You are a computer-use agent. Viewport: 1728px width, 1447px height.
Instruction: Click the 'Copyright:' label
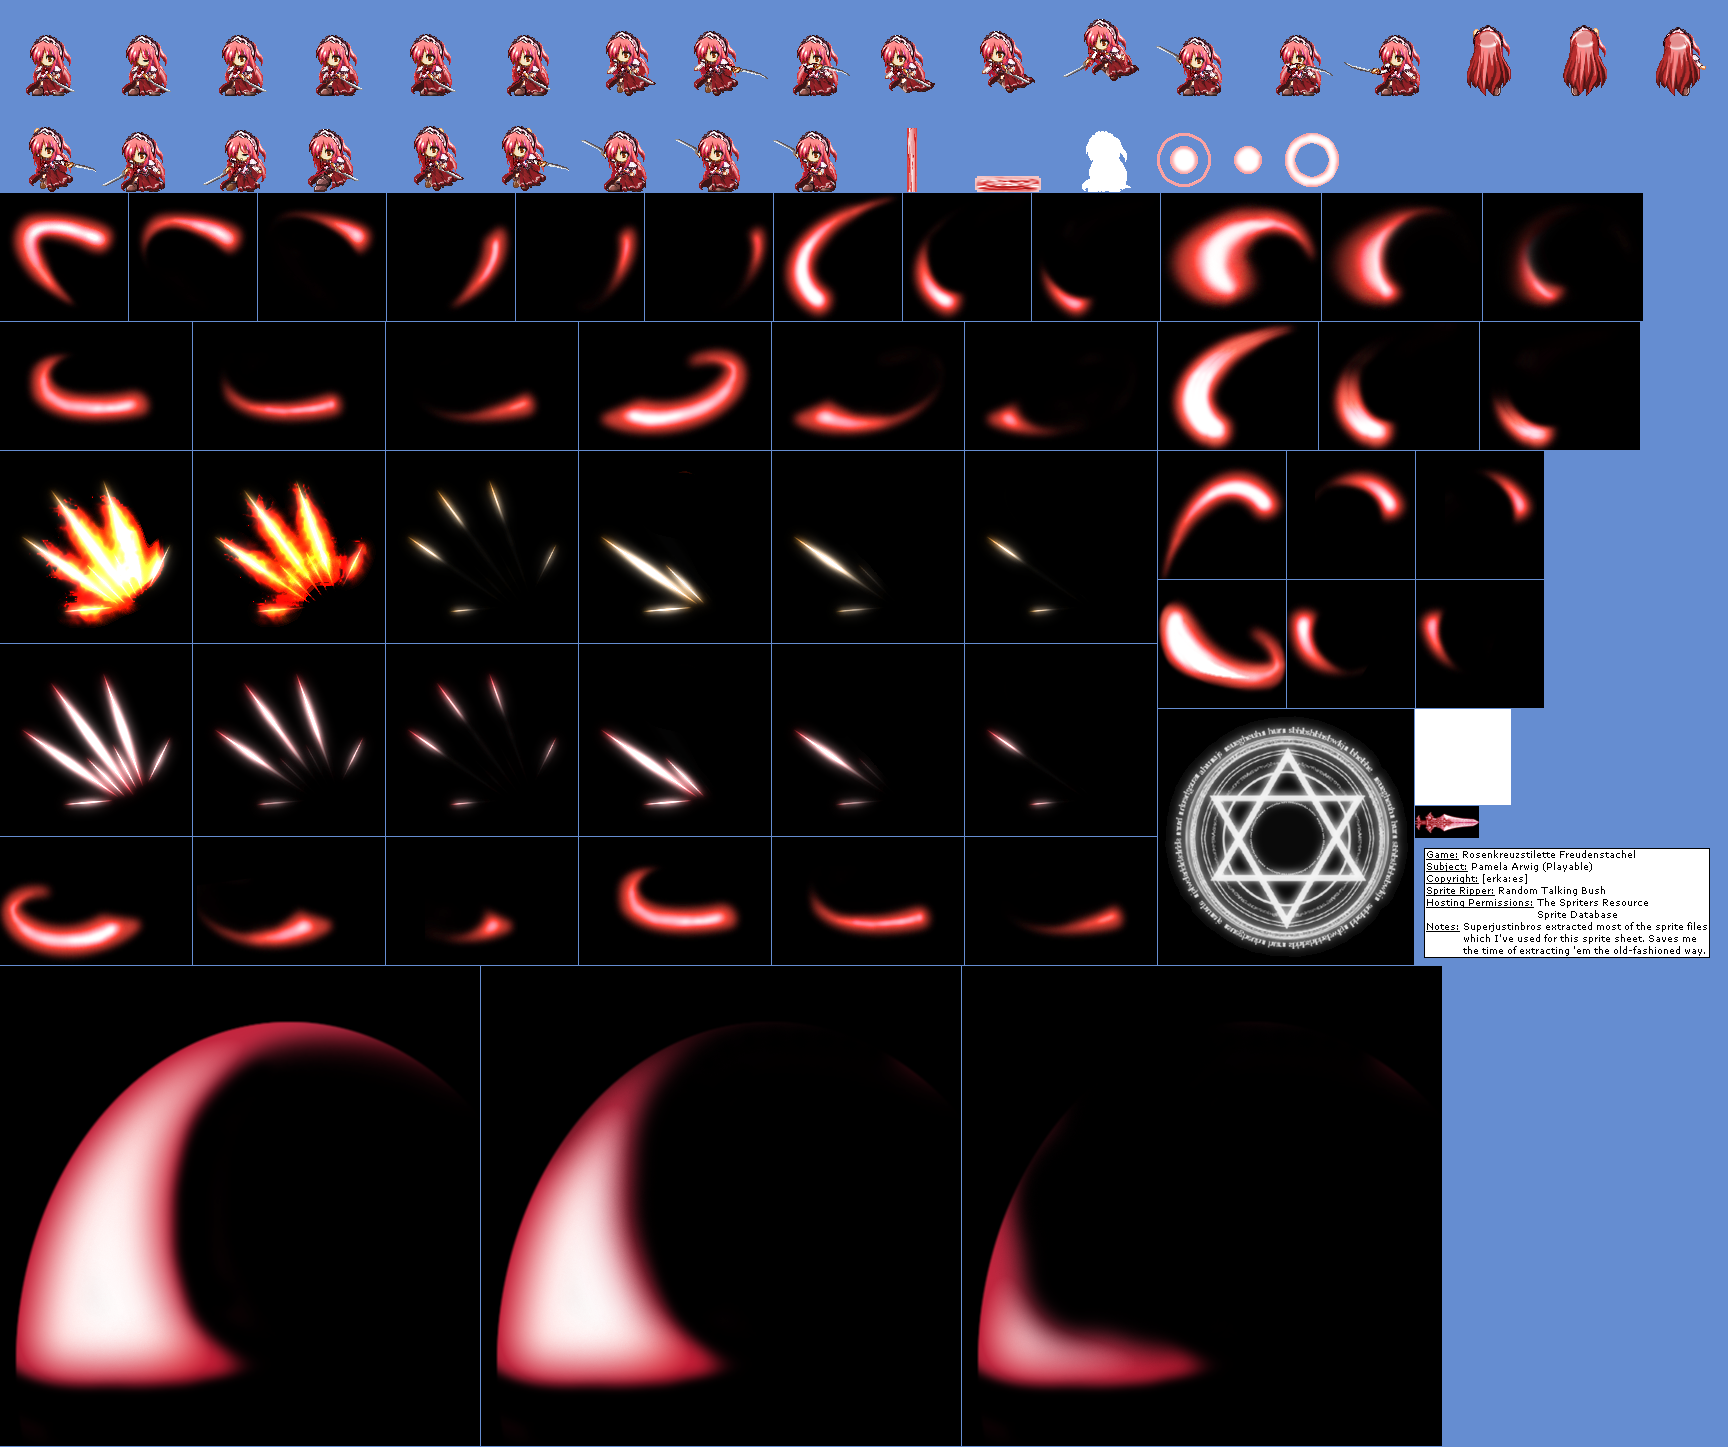pyautogui.click(x=1452, y=879)
